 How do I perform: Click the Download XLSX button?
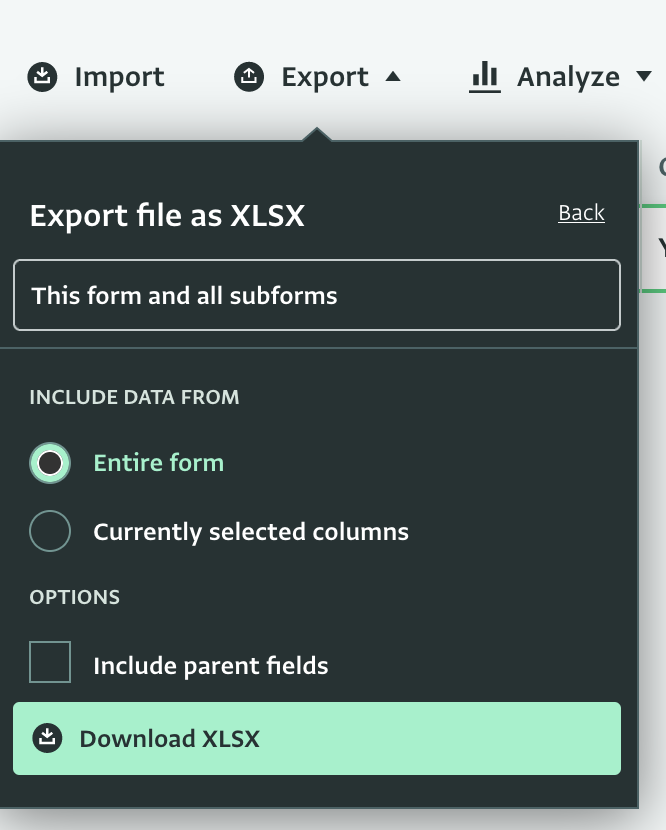pyautogui.click(x=317, y=738)
